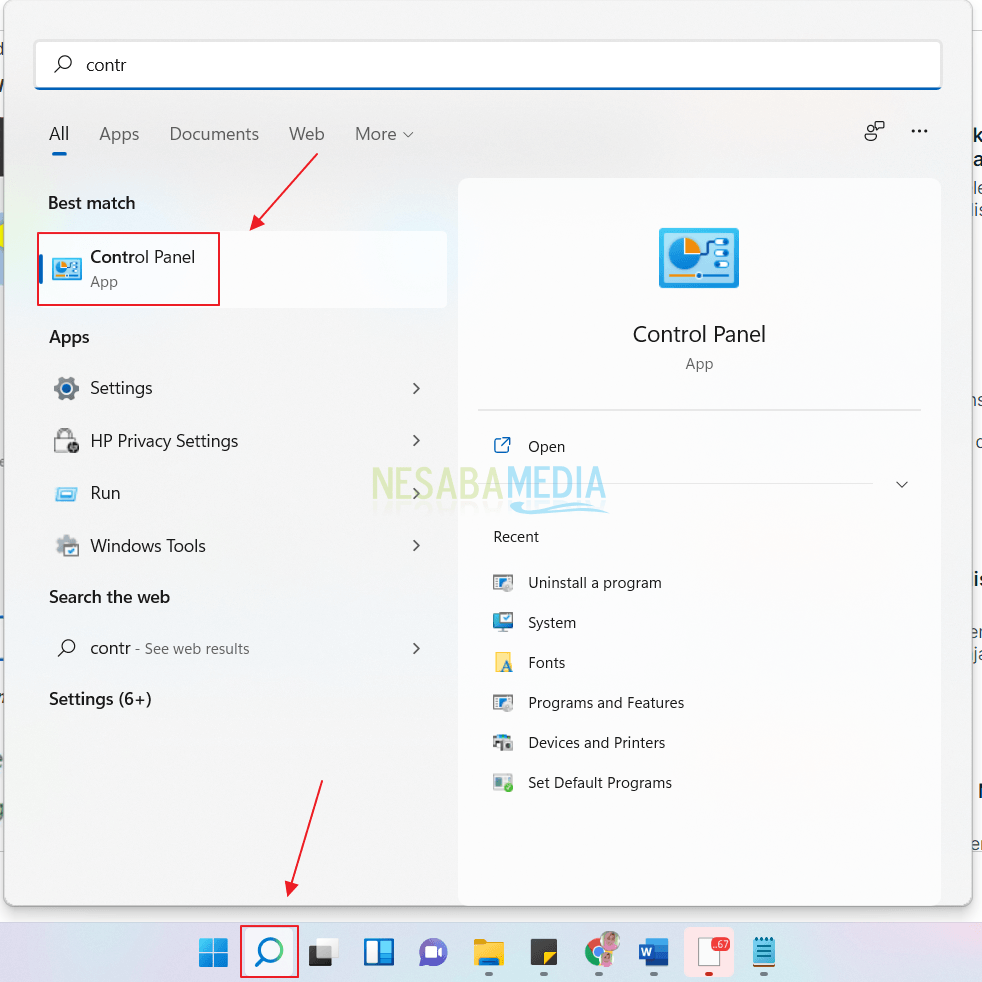Switch to the Web tab
This screenshot has width=982, height=982.
[x=306, y=134]
